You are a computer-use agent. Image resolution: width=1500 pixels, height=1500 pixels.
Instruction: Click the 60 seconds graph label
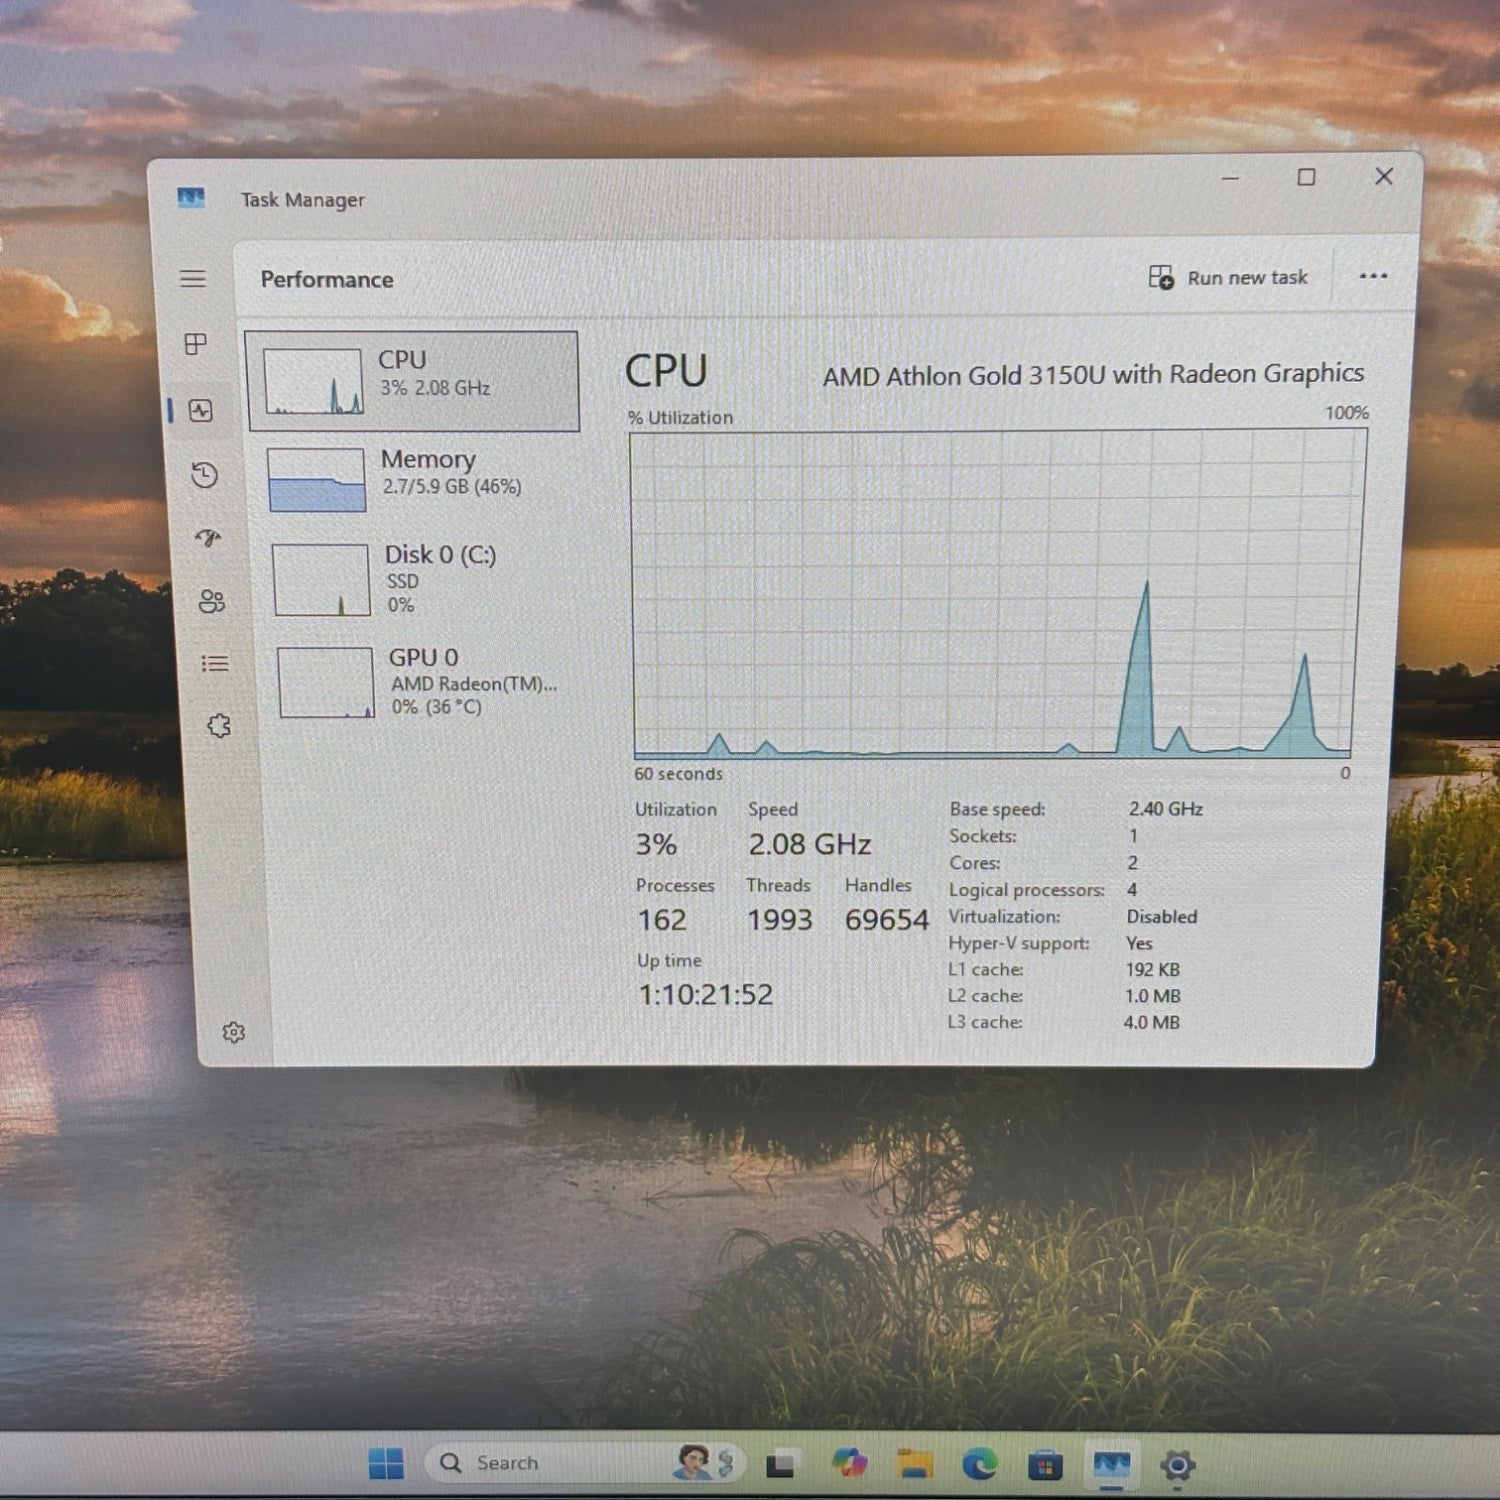tap(678, 774)
